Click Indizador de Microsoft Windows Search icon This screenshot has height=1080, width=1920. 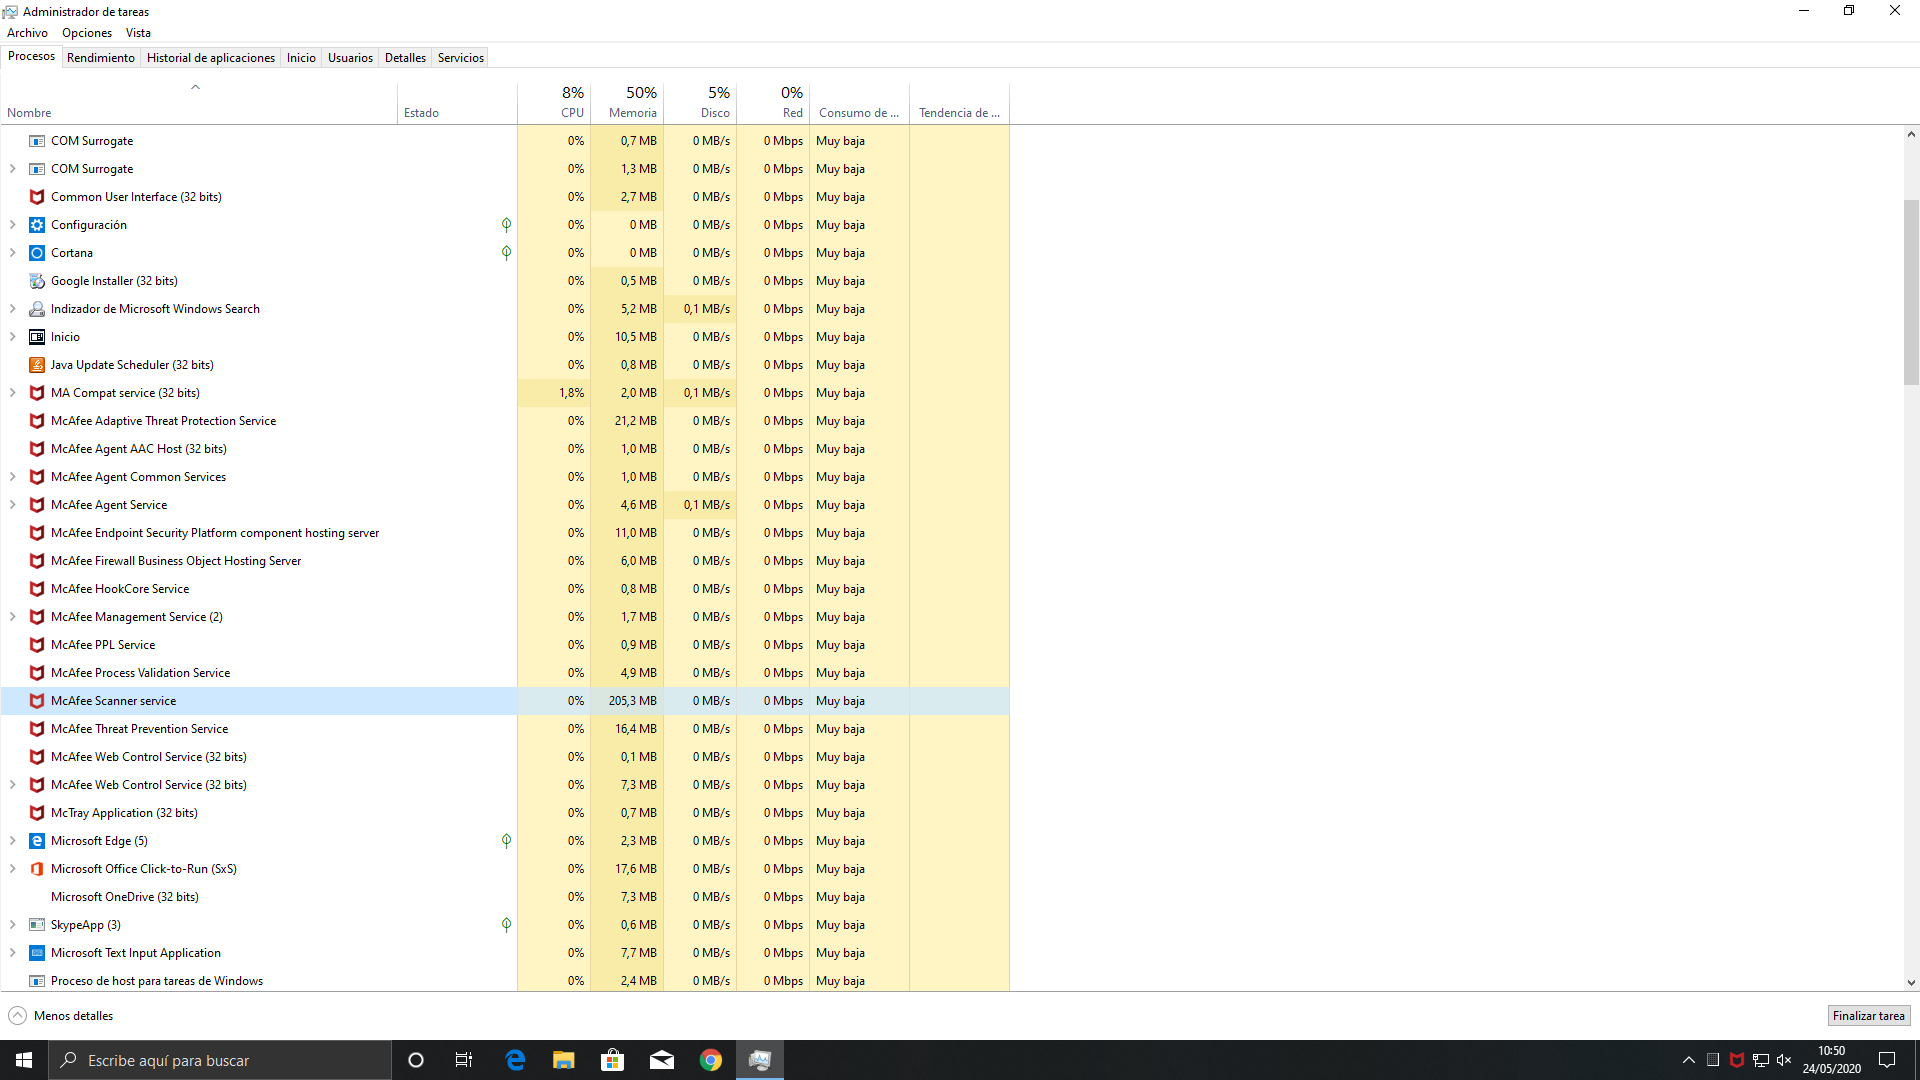(x=37, y=309)
